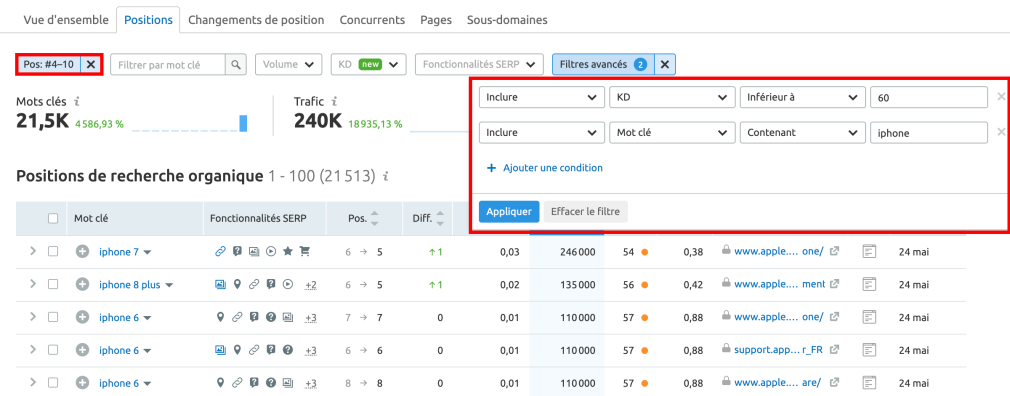Open the Pages tab
The image size is (1010, 396).
[x=436, y=20]
